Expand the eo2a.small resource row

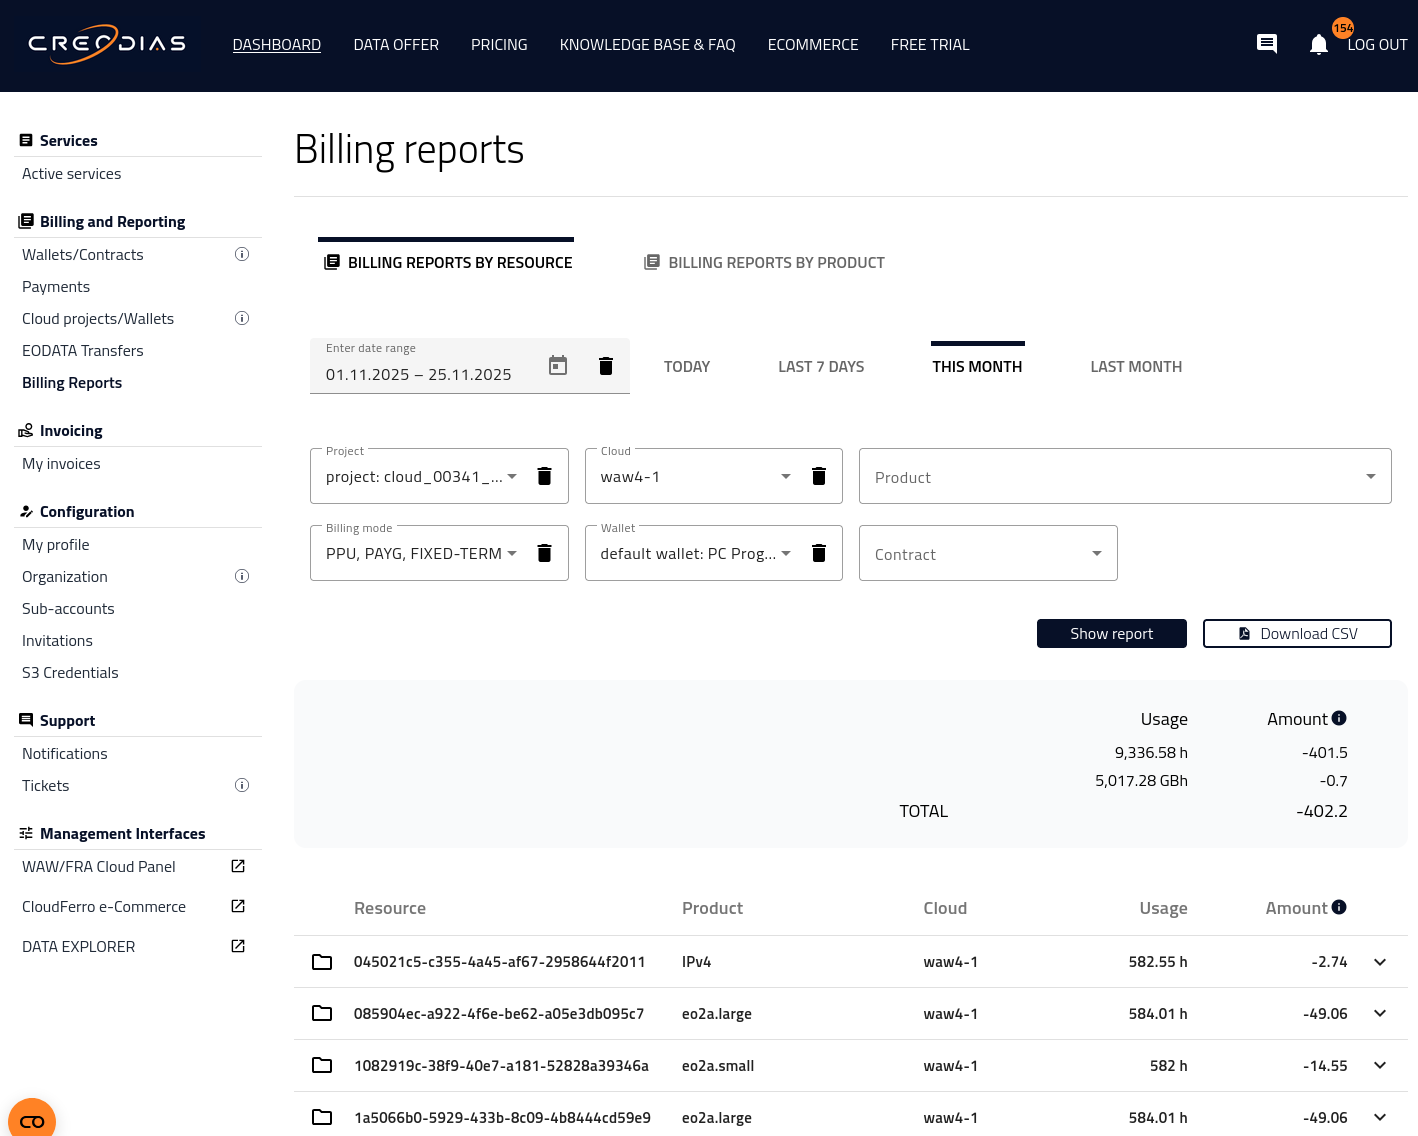(x=1379, y=1065)
